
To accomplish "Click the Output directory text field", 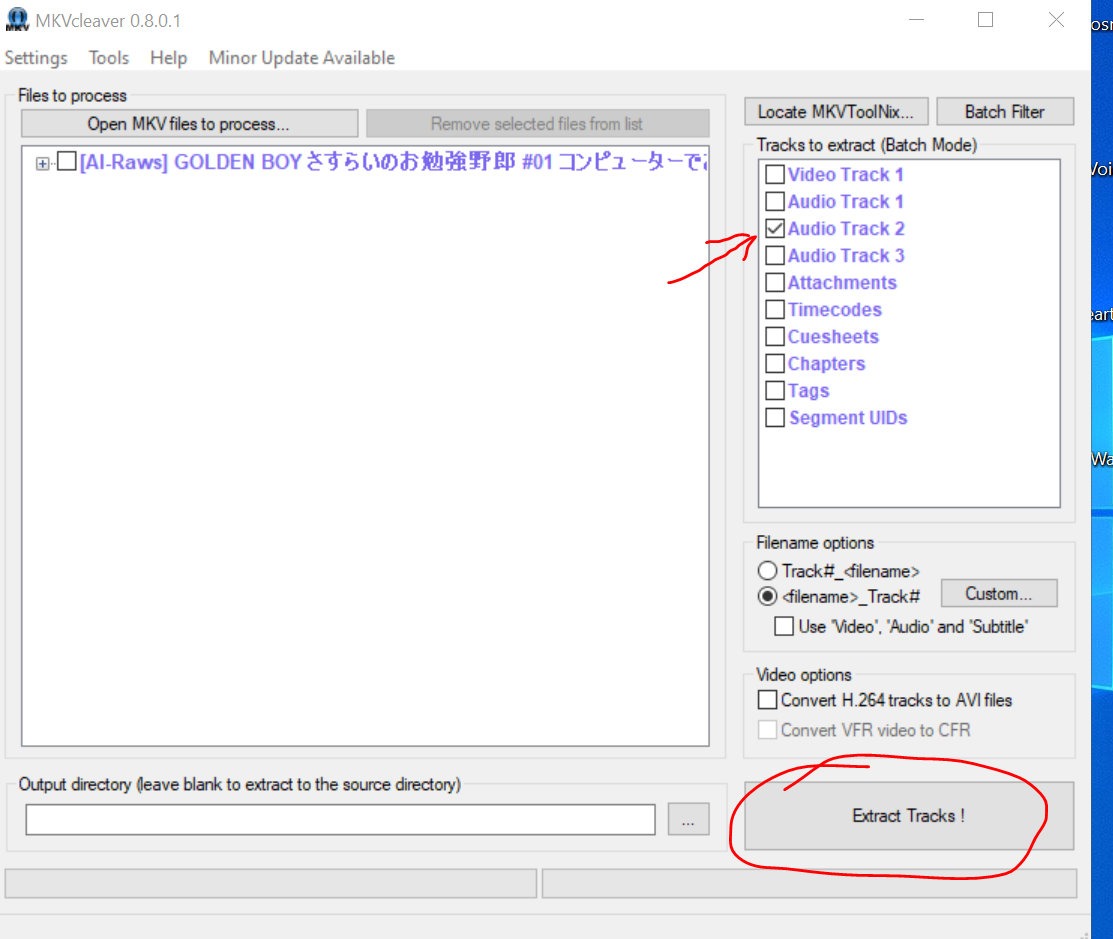I will pos(341,820).
